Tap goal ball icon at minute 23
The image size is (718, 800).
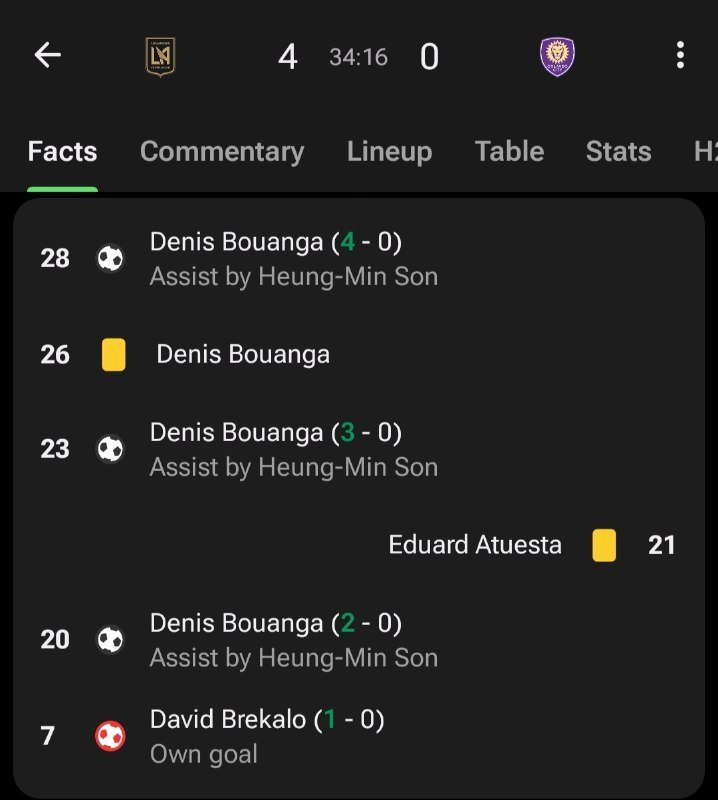(110, 449)
